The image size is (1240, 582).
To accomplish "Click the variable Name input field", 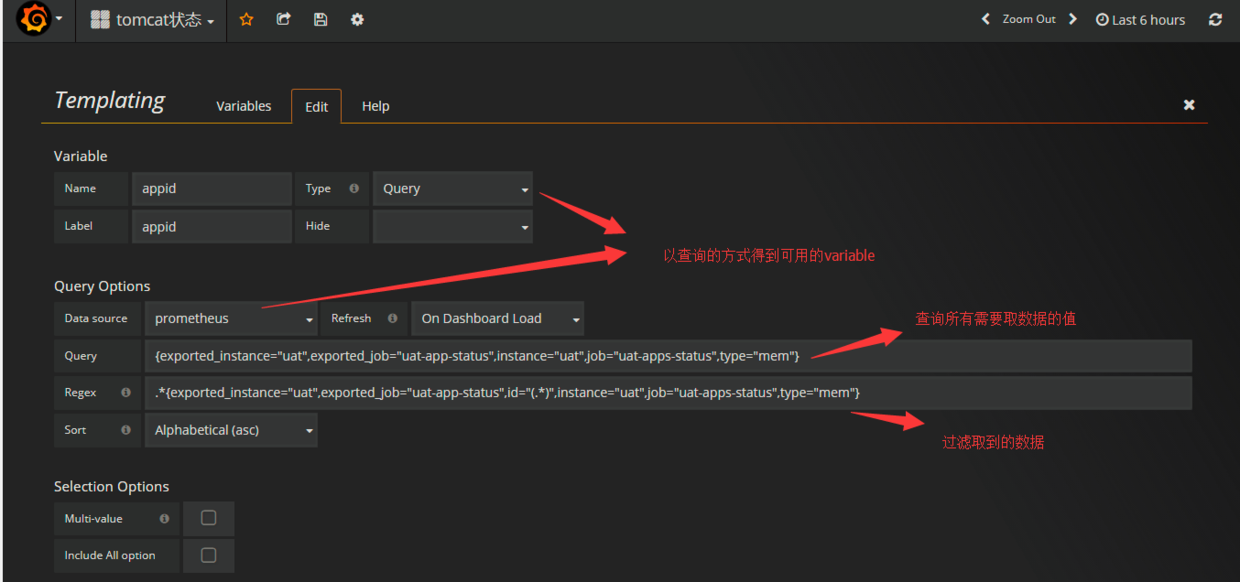I will (x=212, y=188).
